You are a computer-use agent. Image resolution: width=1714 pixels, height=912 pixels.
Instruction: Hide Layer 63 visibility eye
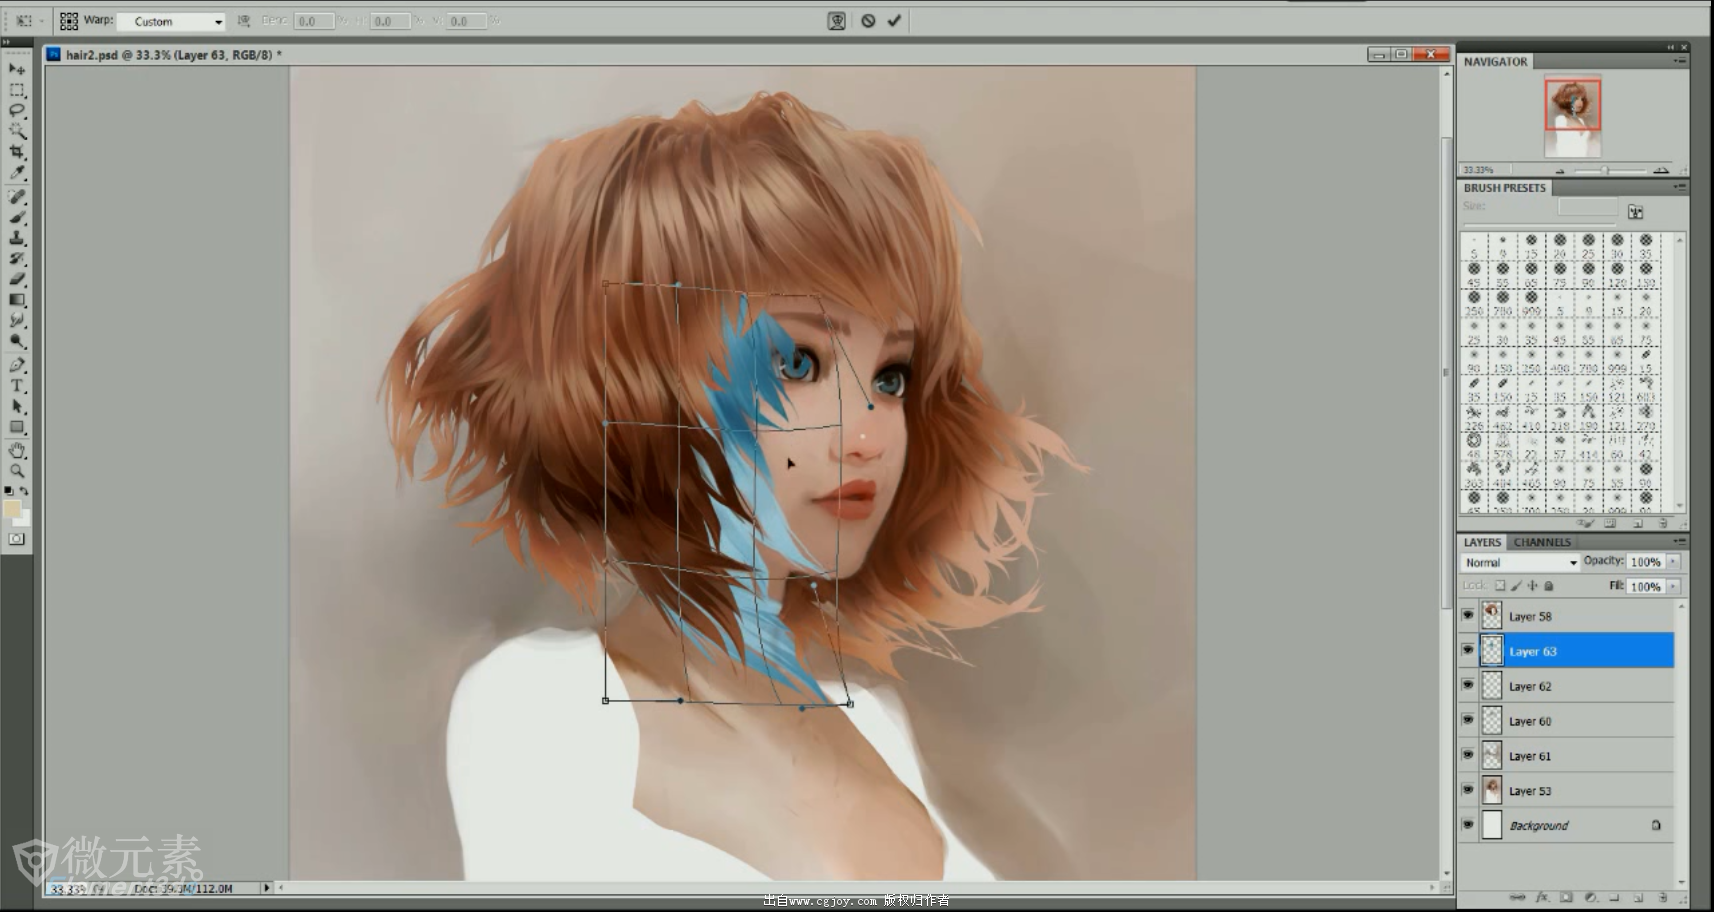pos(1467,650)
